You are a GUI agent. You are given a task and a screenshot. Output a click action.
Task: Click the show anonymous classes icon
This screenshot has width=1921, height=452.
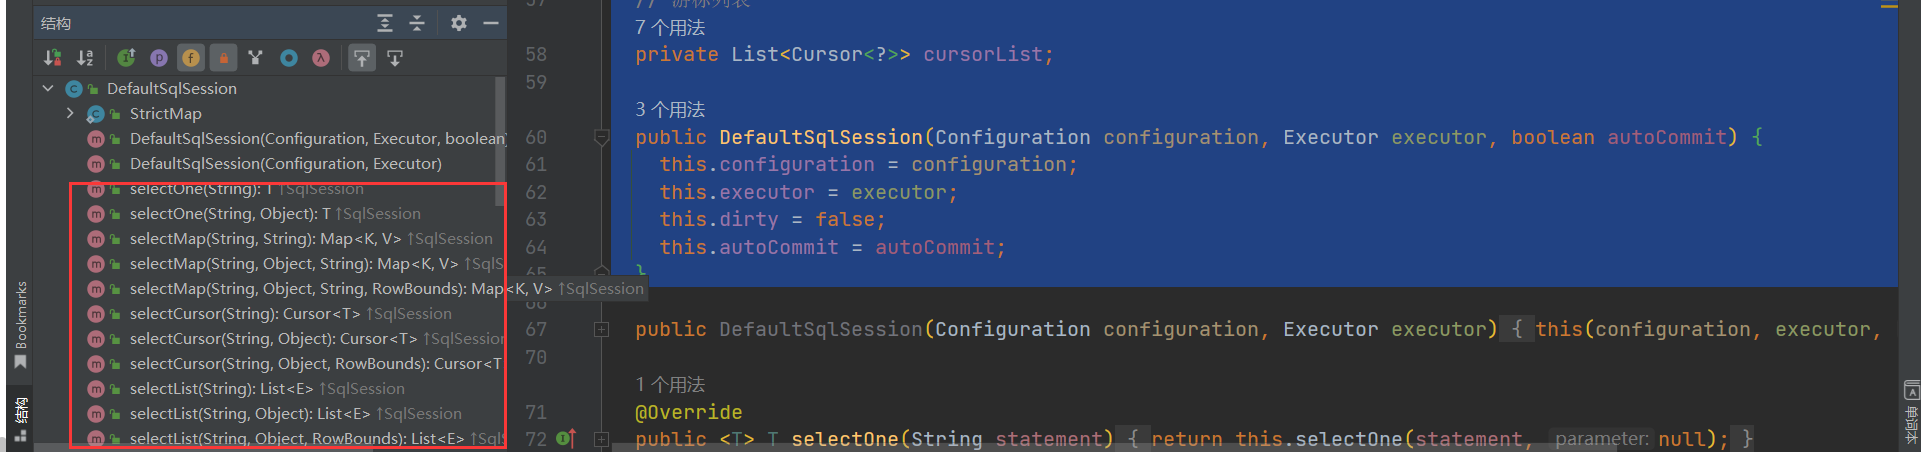tap(289, 58)
